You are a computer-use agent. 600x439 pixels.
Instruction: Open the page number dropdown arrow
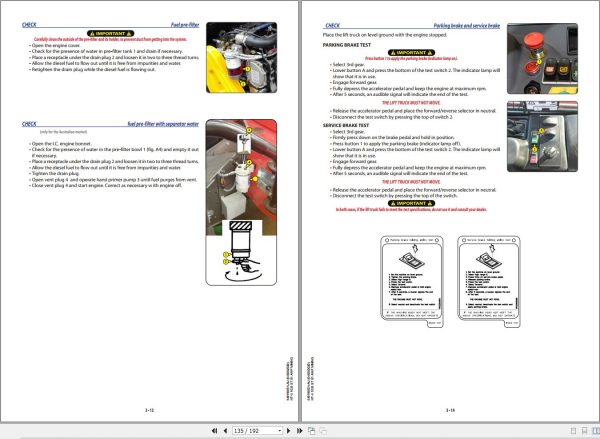pyautogui.click(x=280, y=431)
